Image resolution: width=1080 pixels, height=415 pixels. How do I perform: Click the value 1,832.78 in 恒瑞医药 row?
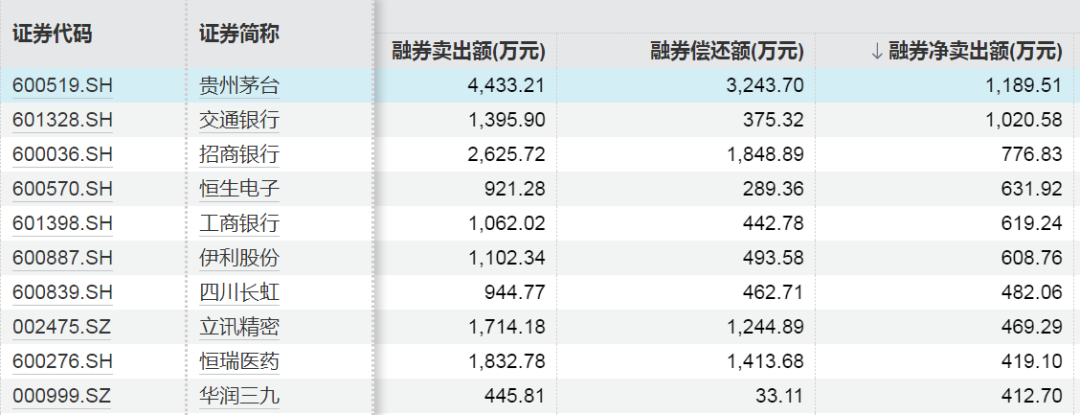(507, 361)
